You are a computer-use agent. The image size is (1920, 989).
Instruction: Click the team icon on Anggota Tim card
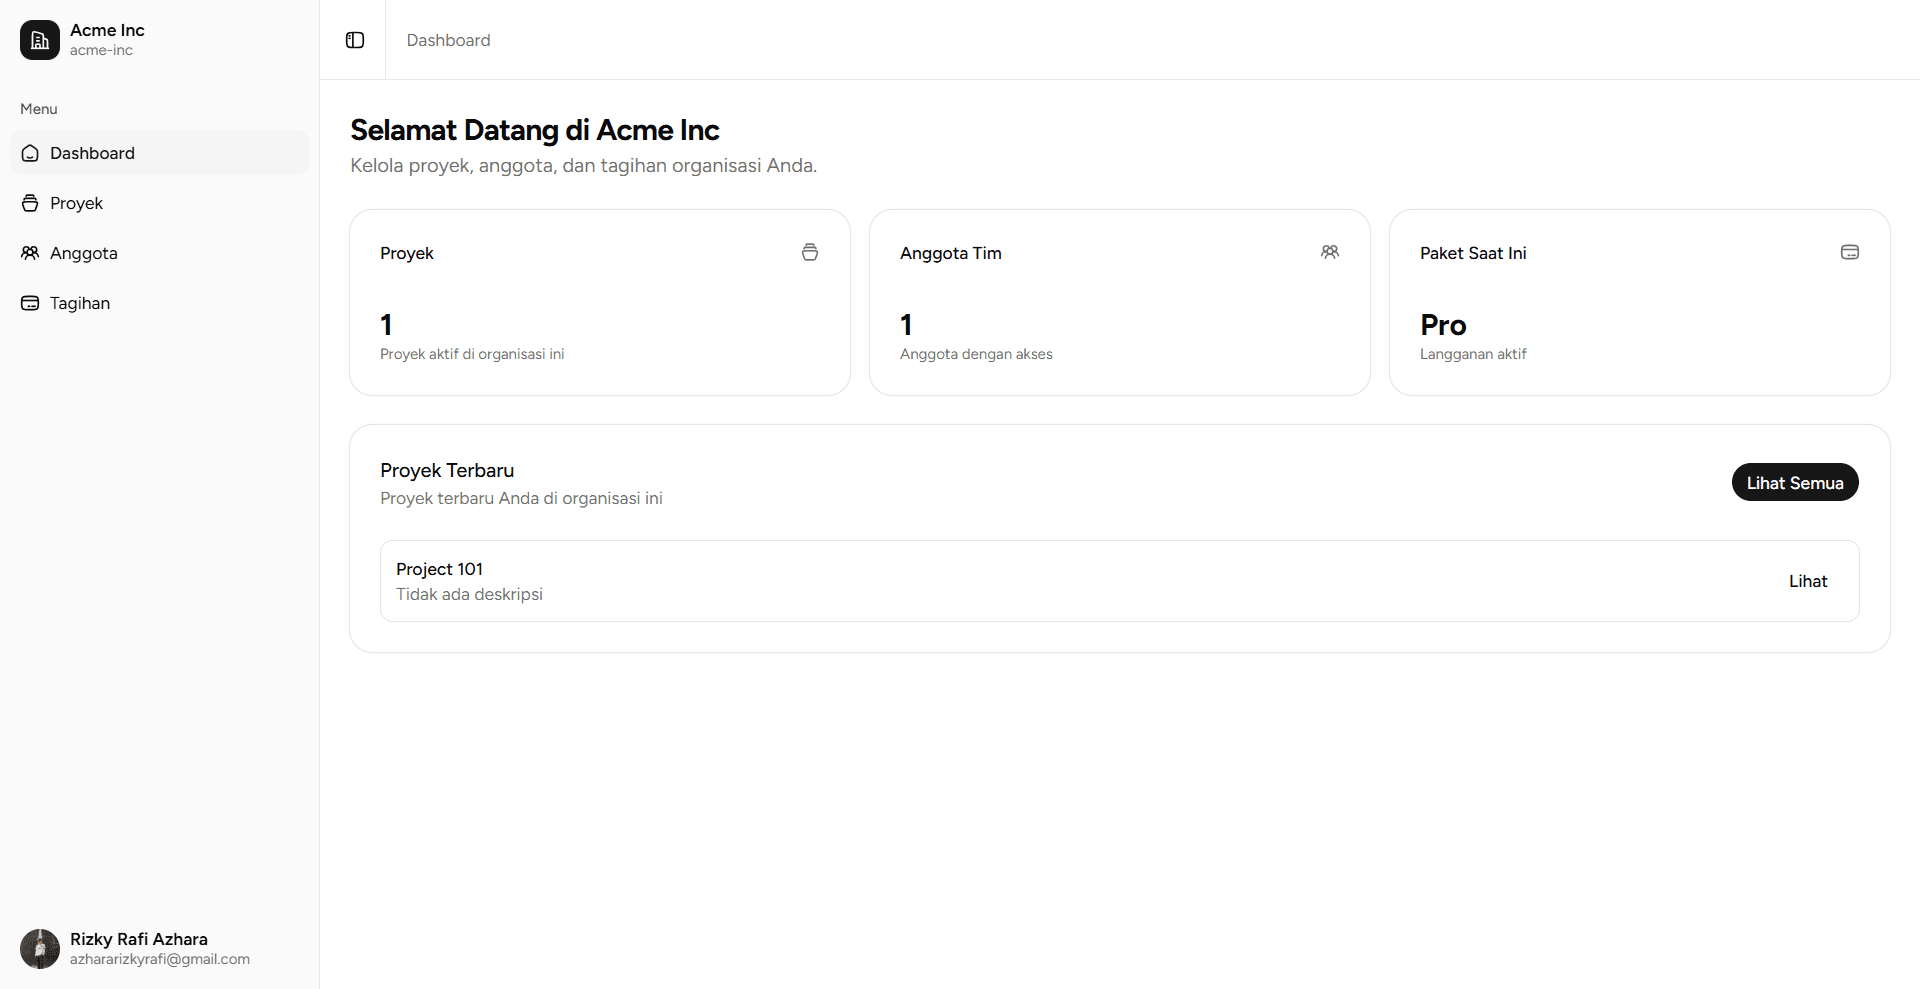coord(1330,252)
